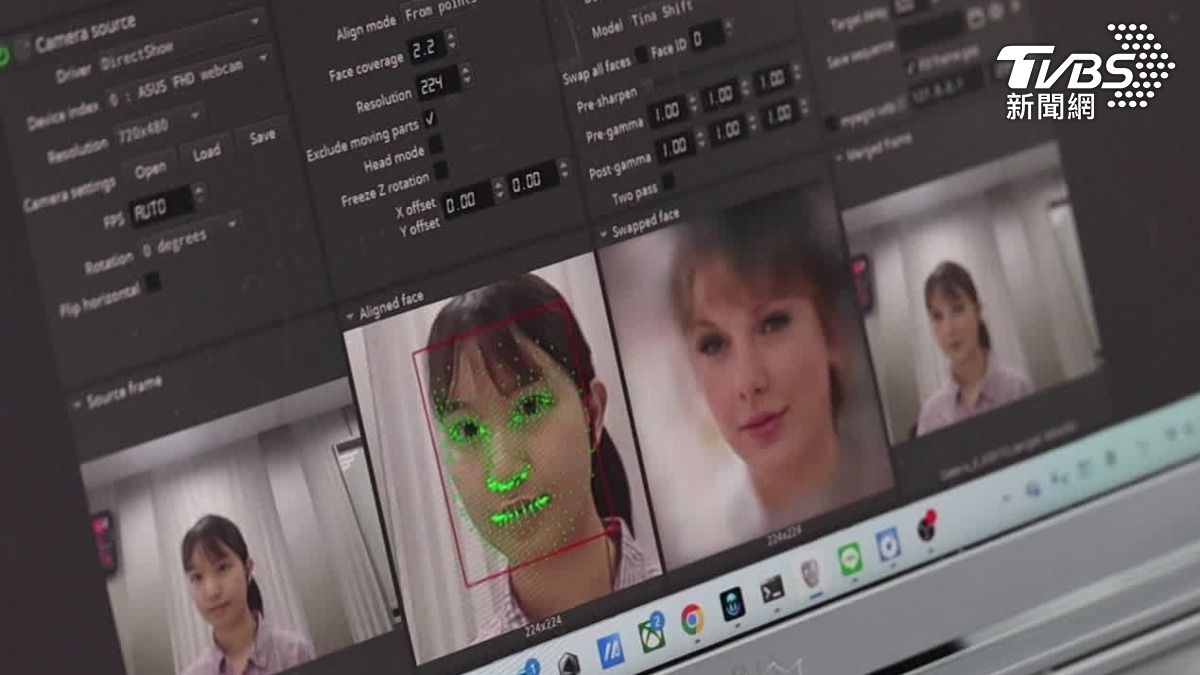Open the camera Resolution 720x480 dropdown
The image size is (1200, 675).
(162, 131)
